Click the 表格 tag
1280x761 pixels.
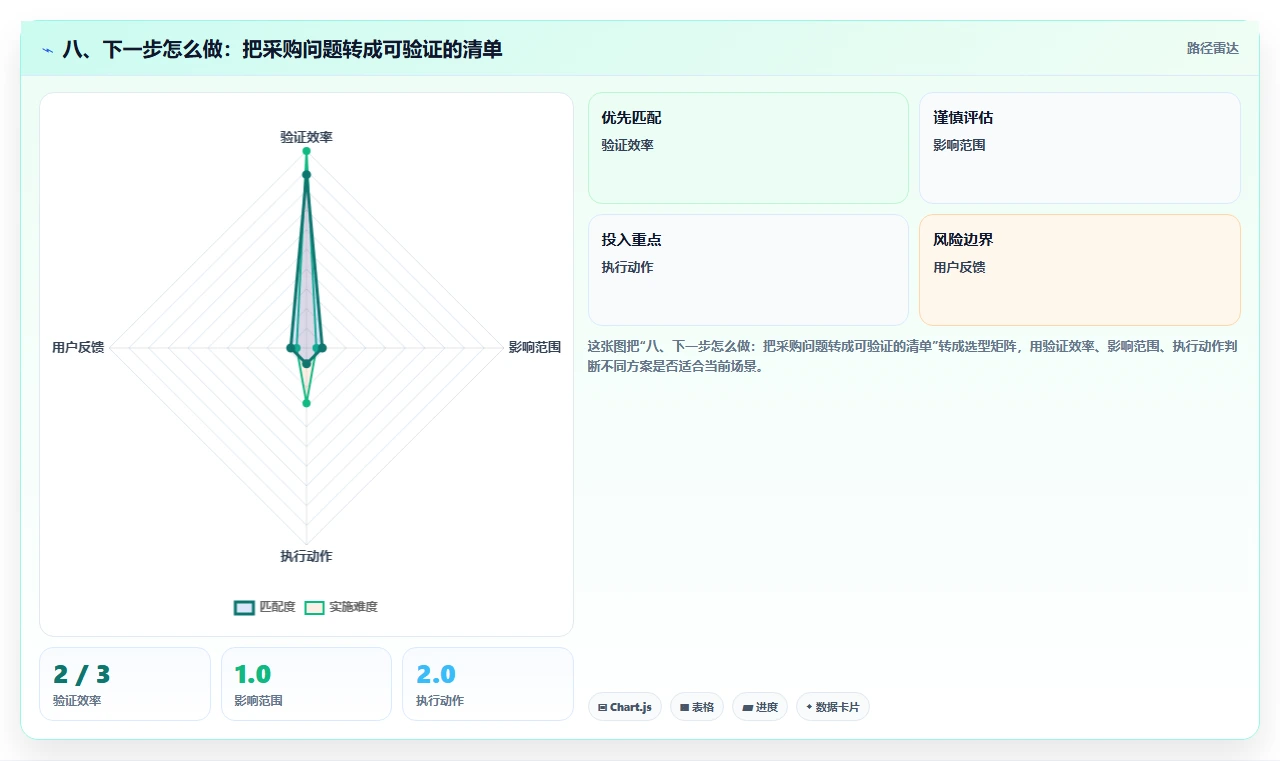click(697, 707)
